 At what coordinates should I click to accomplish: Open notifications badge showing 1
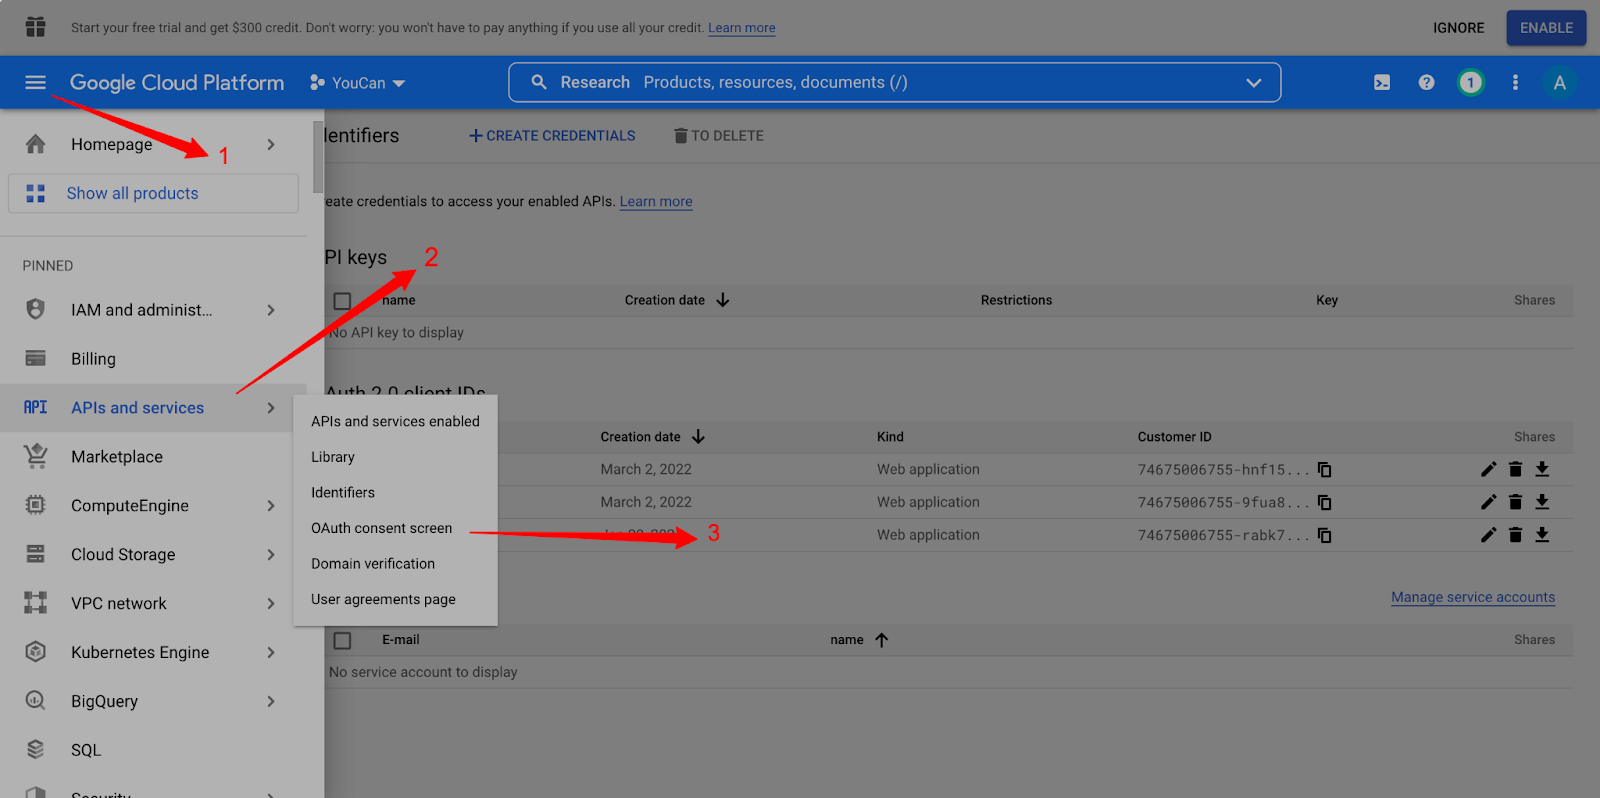tap(1470, 83)
